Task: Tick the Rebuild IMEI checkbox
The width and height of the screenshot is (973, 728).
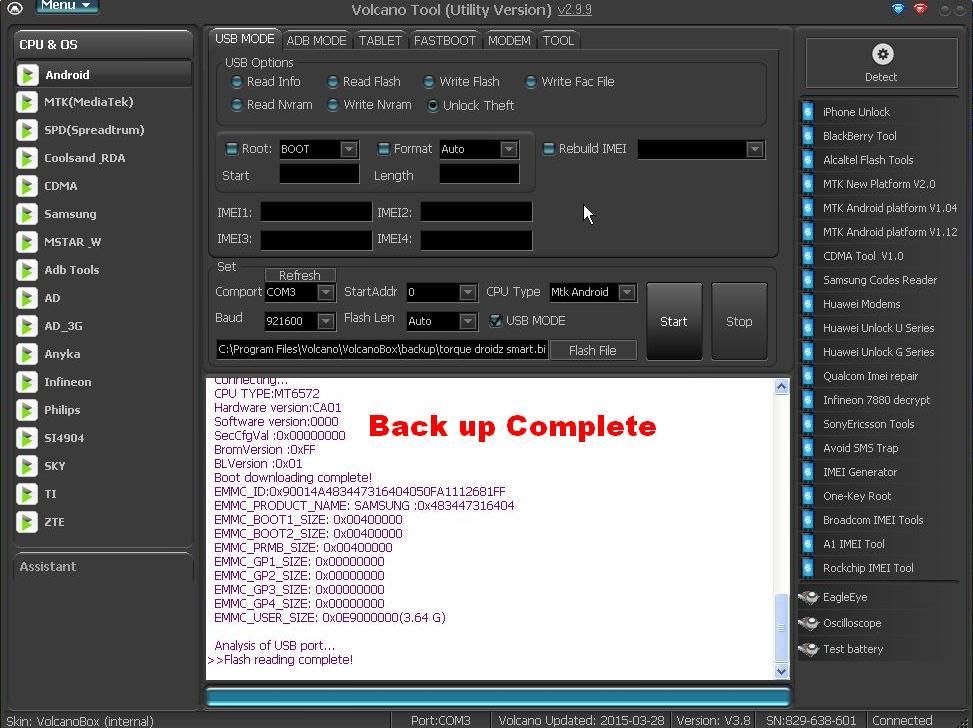Action: click(548, 149)
